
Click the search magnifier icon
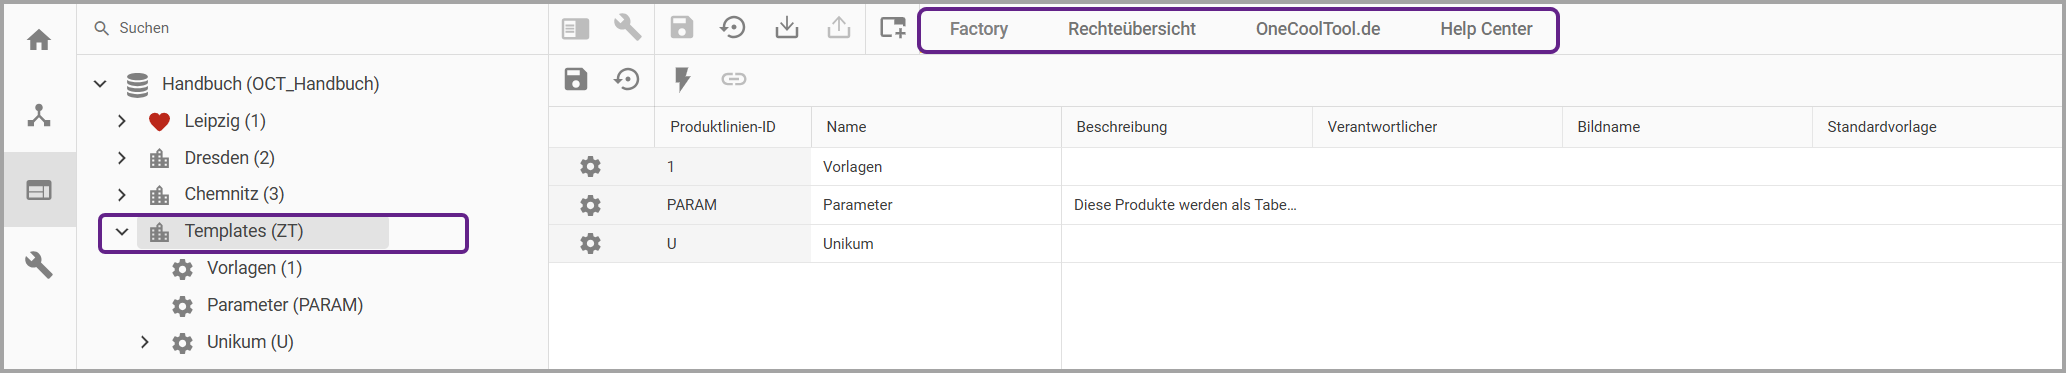(x=101, y=28)
